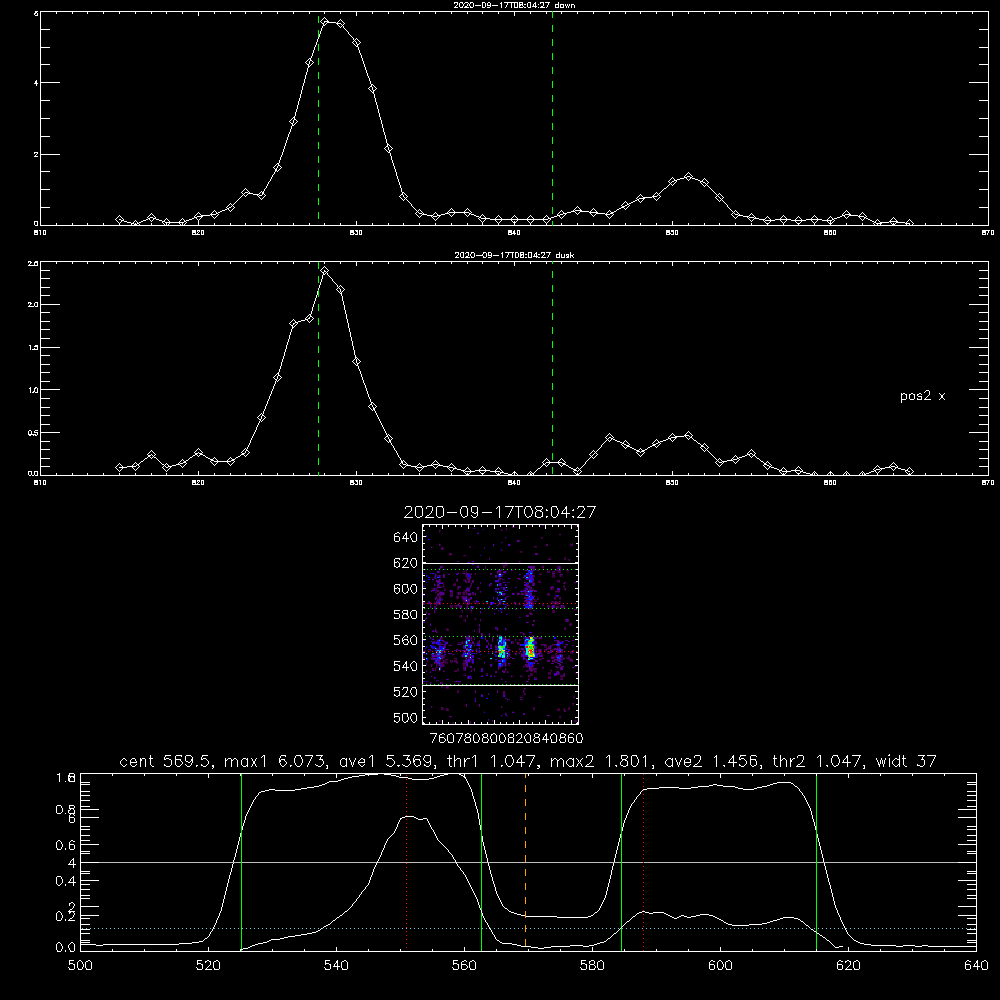Screen dimensions: 1000x1000
Task: Click the orange dashed center line in bottom plot
Action: 526,861
